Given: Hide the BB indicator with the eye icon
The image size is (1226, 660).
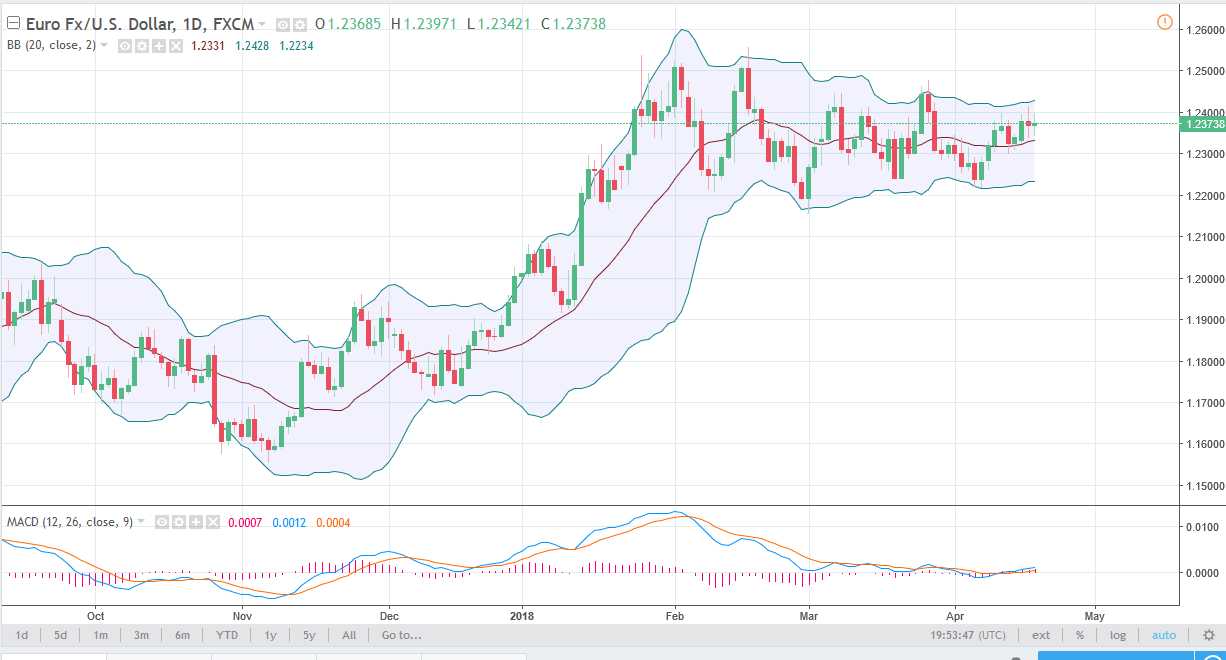Looking at the screenshot, I should pos(124,45).
